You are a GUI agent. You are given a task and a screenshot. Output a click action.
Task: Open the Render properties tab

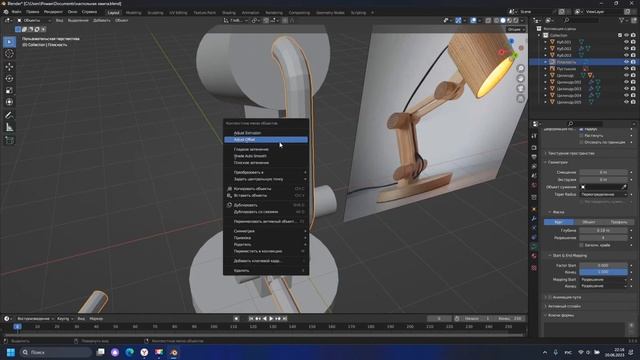tap(534, 147)
